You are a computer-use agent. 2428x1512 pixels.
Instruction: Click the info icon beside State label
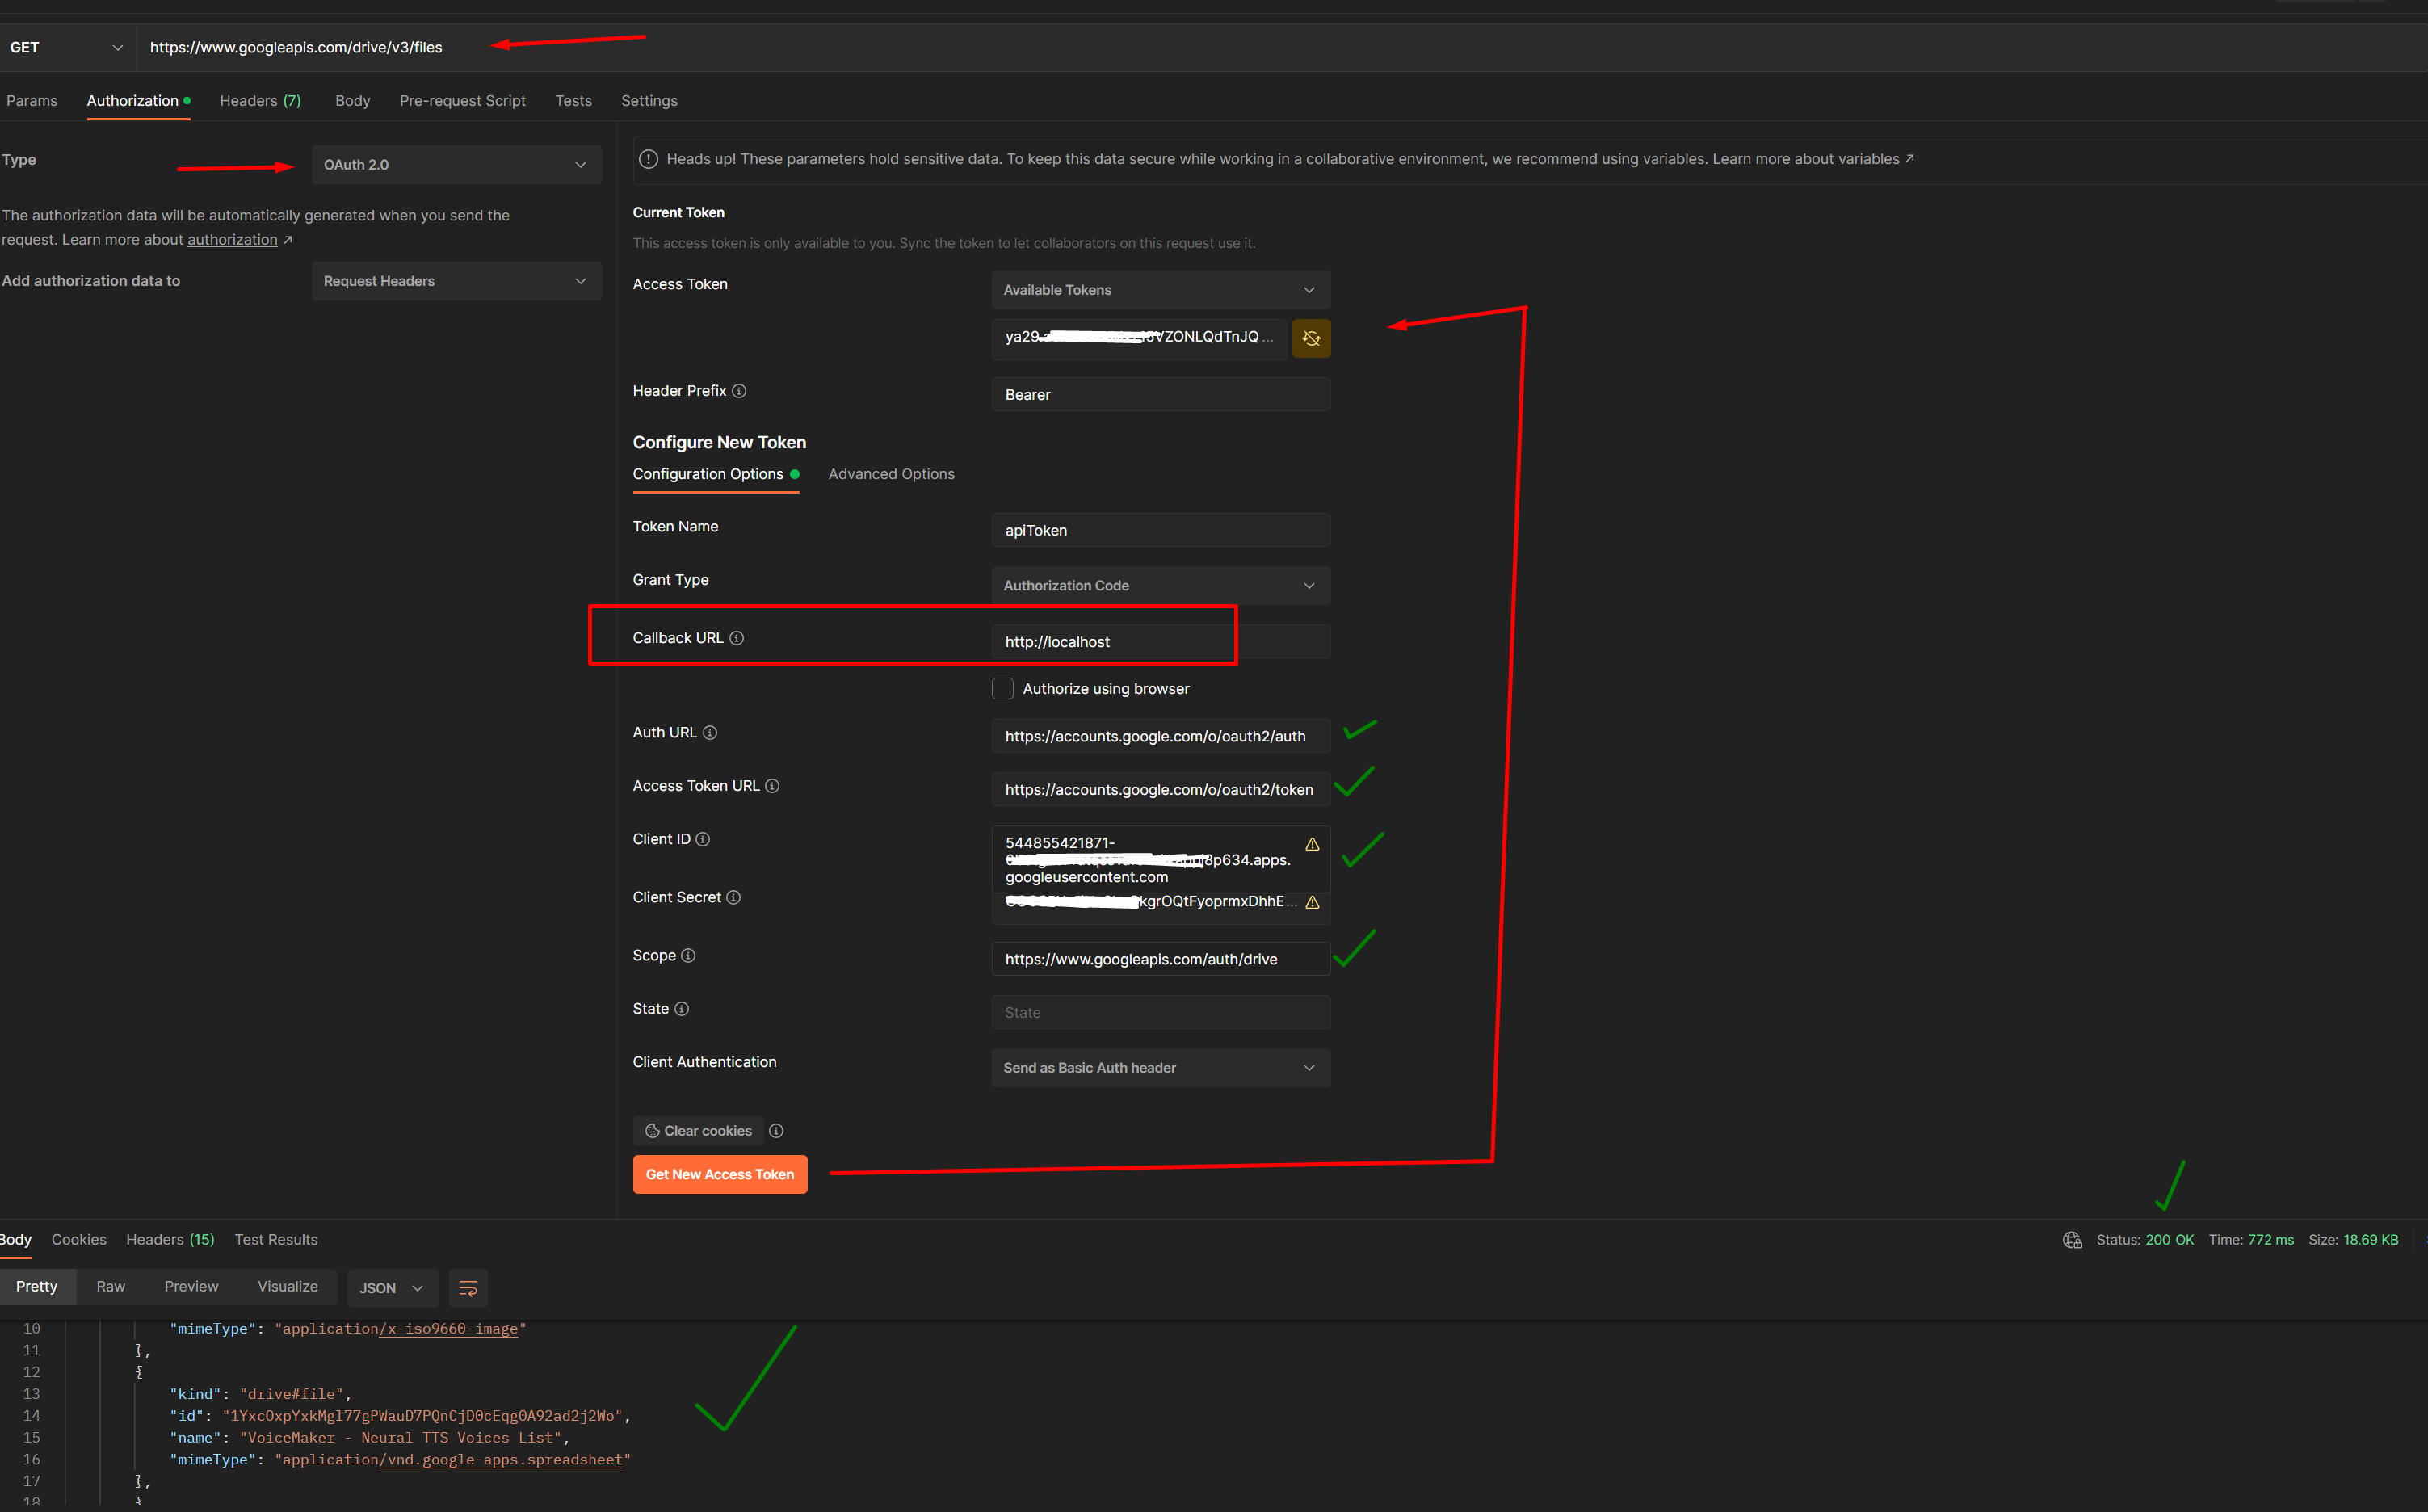682,1009
